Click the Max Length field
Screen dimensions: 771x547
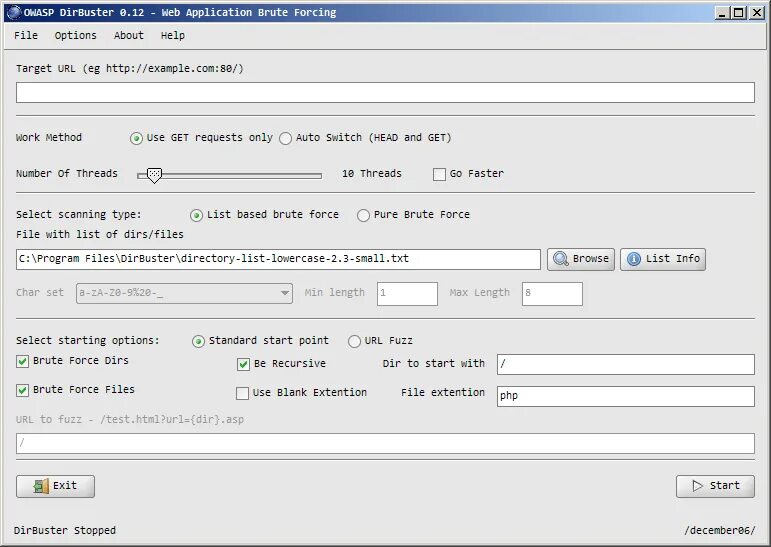(x=552, y=294)
